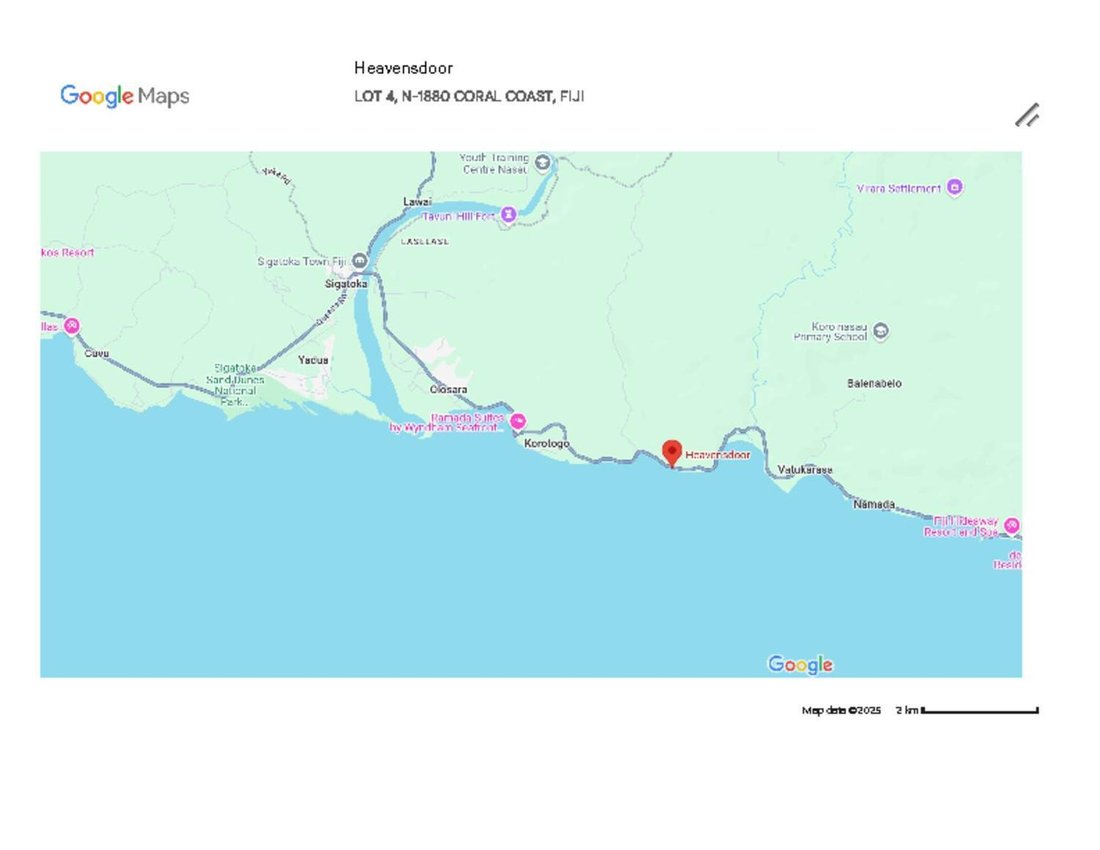Viewport: 1100px width, 850px height.
Task: Click the Namada place label
Action: pyautogui.click(x=874, y=504)
